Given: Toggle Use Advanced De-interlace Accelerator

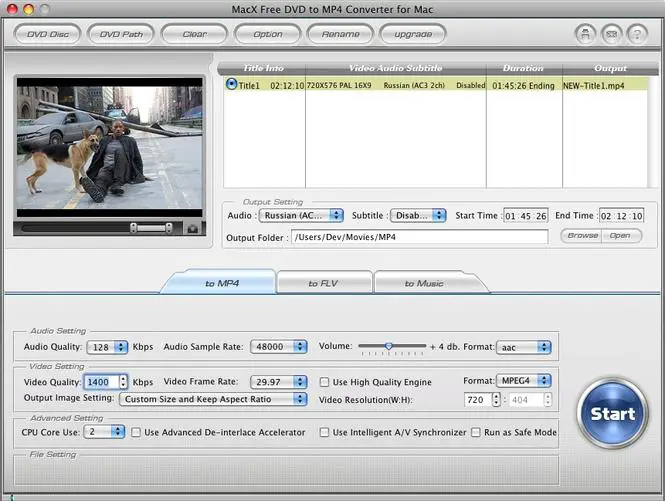Looking at the screenshot, I should click(x=136, y=432).
